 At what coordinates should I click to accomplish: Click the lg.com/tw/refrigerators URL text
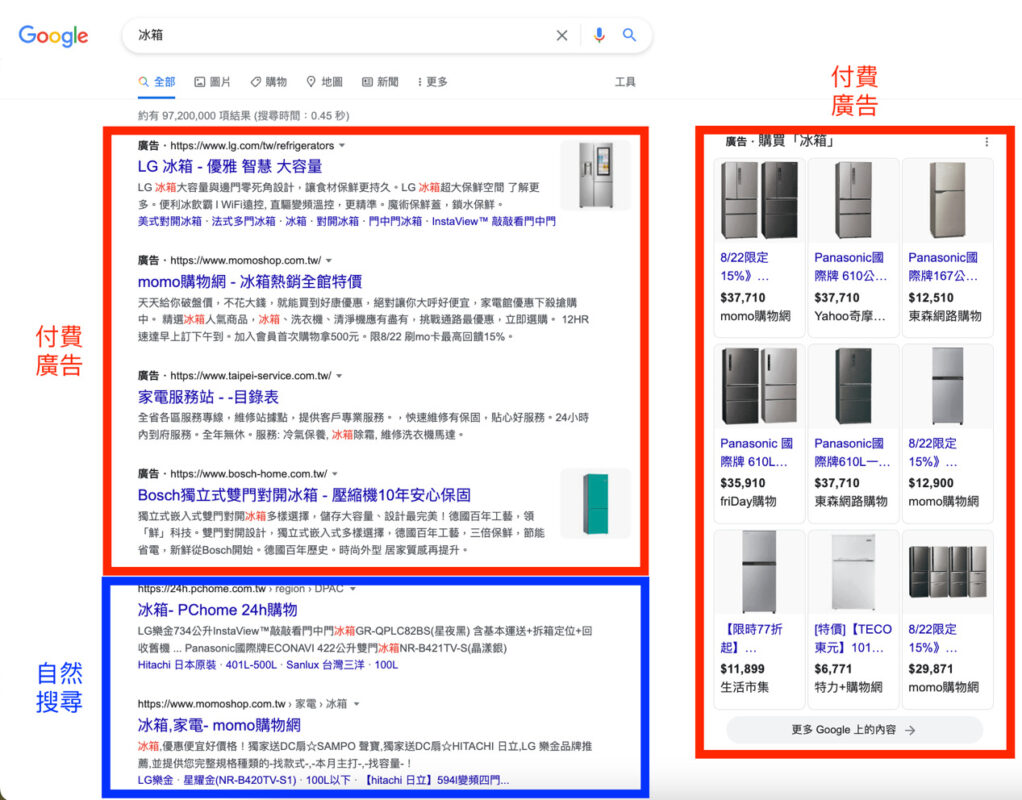click(252, 145)
